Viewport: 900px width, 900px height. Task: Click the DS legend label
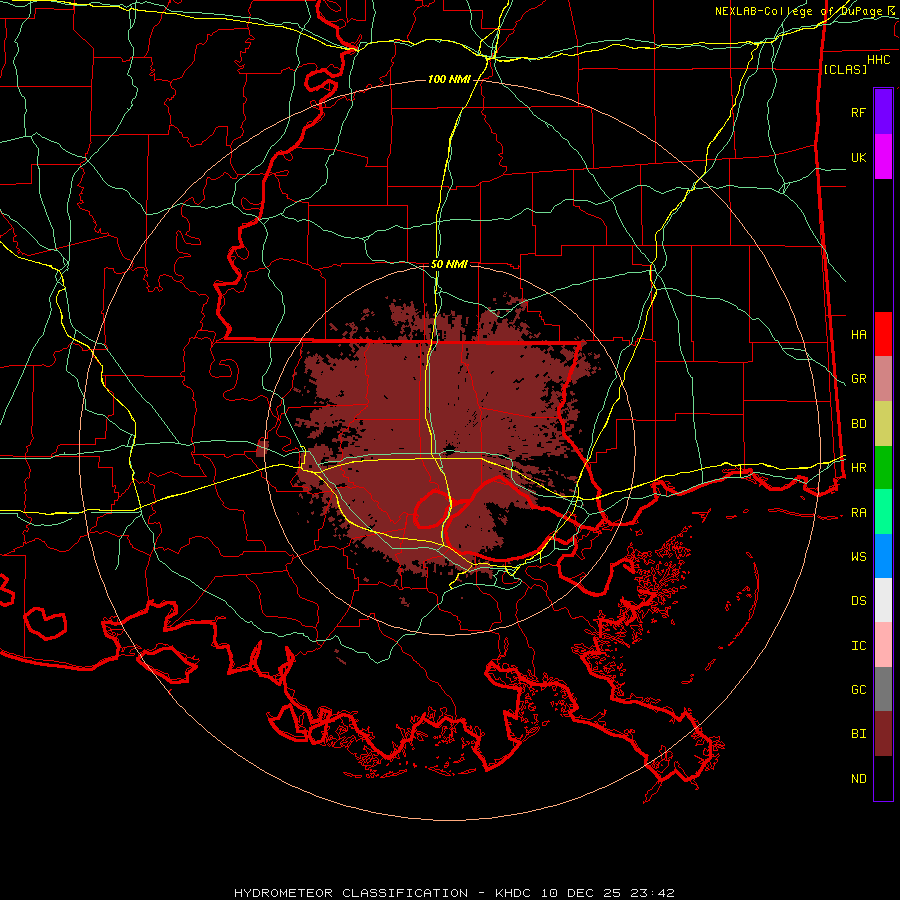coord(858,601)
